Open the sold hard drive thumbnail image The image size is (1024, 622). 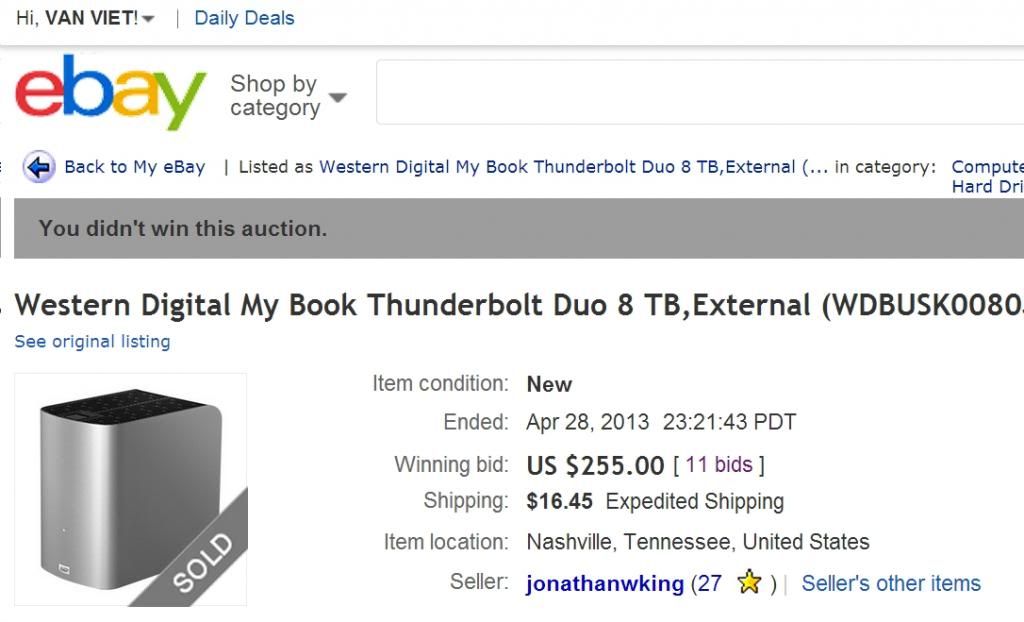tap(131, 489)
